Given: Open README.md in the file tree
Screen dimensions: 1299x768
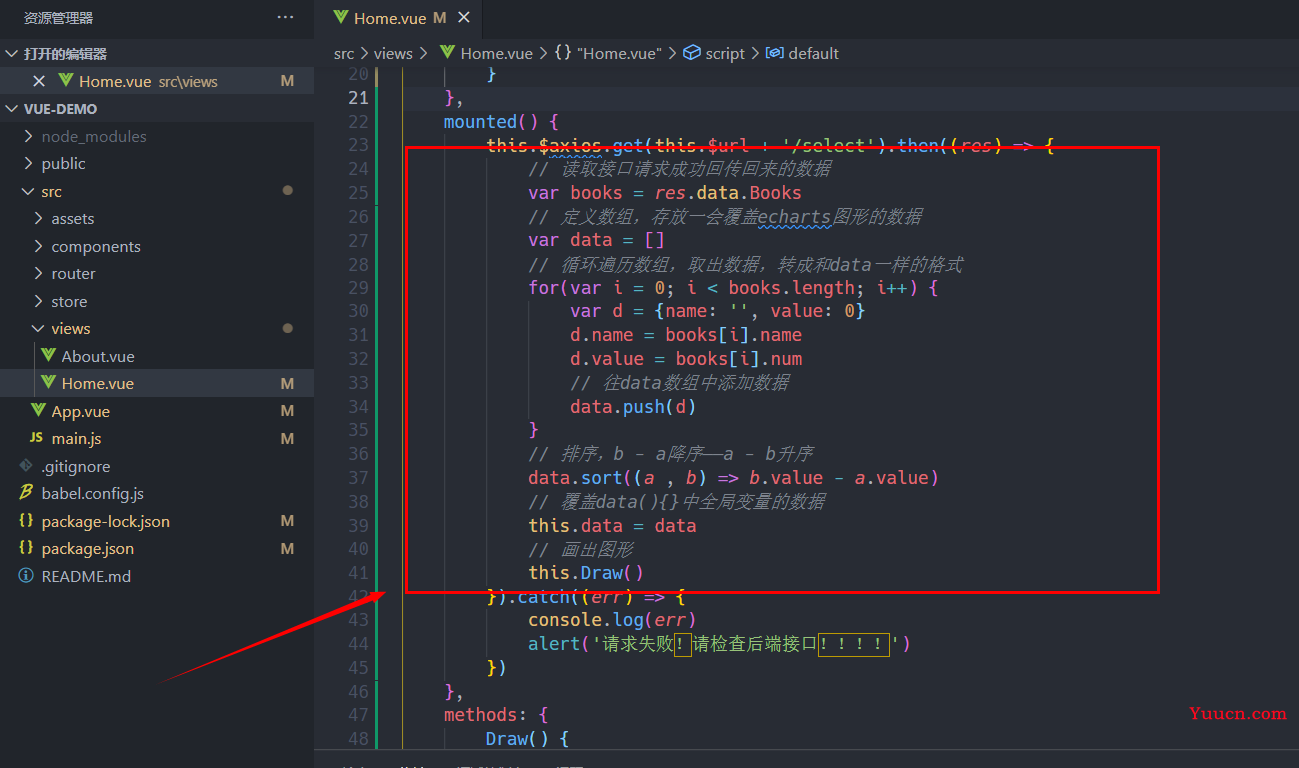Looking at the screenshot, I should coord(86,576).
